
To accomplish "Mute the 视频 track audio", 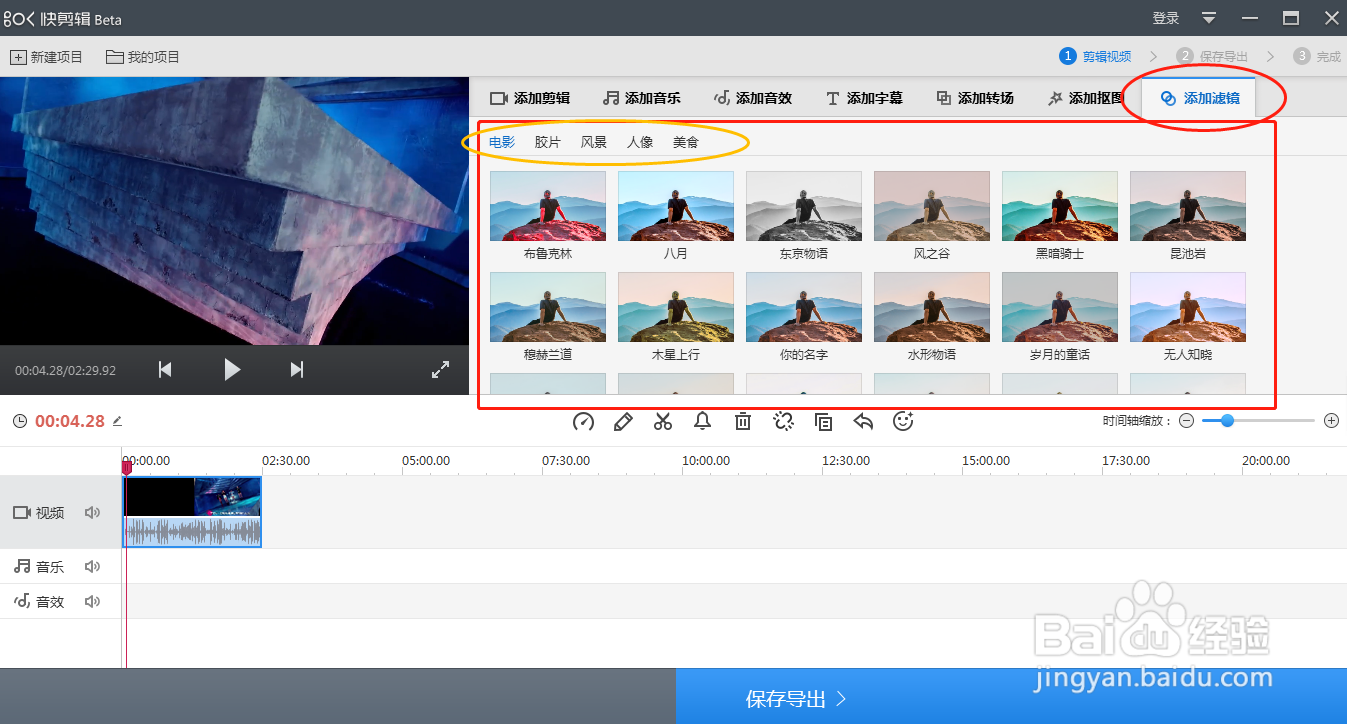I will point(91,512).
